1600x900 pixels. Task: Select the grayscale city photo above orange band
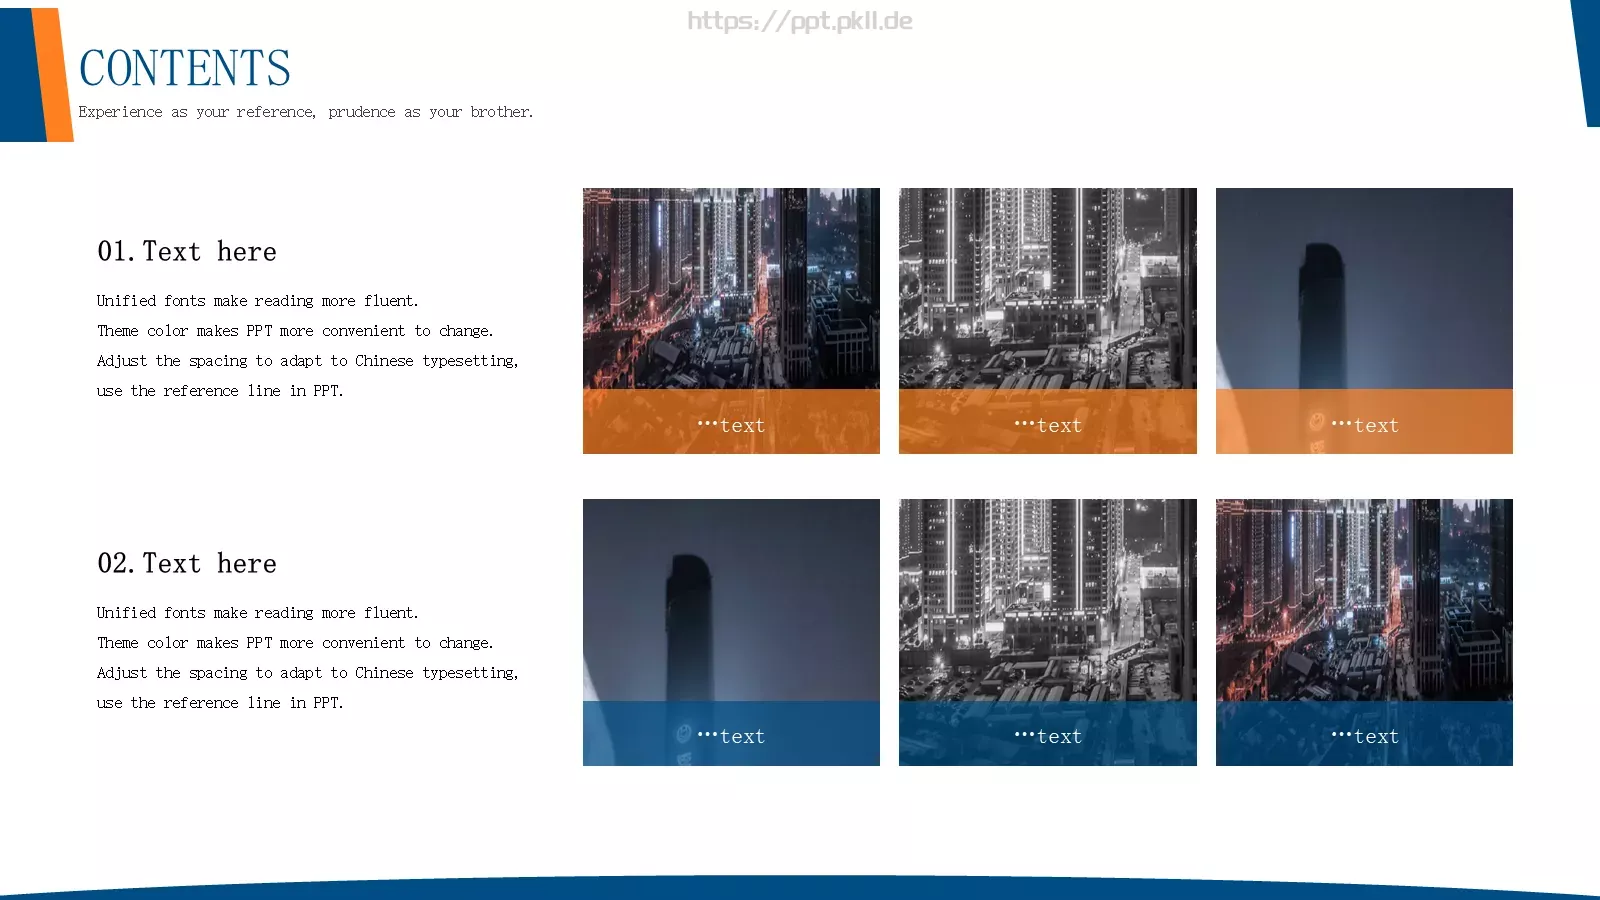click(x=1047, y=288)
